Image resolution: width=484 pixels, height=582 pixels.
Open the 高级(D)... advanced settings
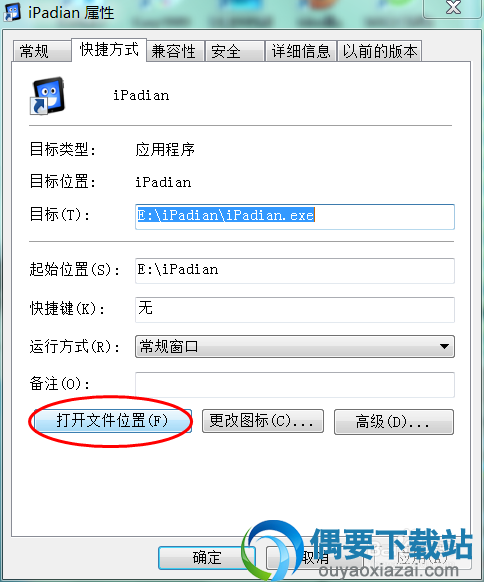click(x=394, y=422)
